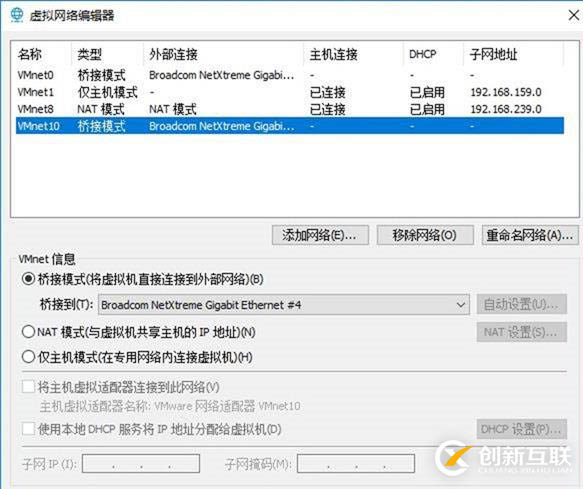Toggle 将主机虚拟适配器连接到此网络 checkbox
The width and height of the screenshot is (583, 489).
[29, 386]
